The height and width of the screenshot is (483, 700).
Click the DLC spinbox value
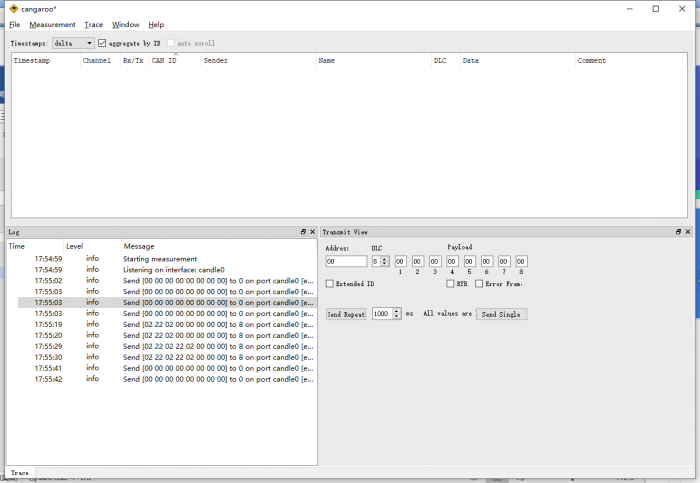pyautogui.click(x=376, y=262)
